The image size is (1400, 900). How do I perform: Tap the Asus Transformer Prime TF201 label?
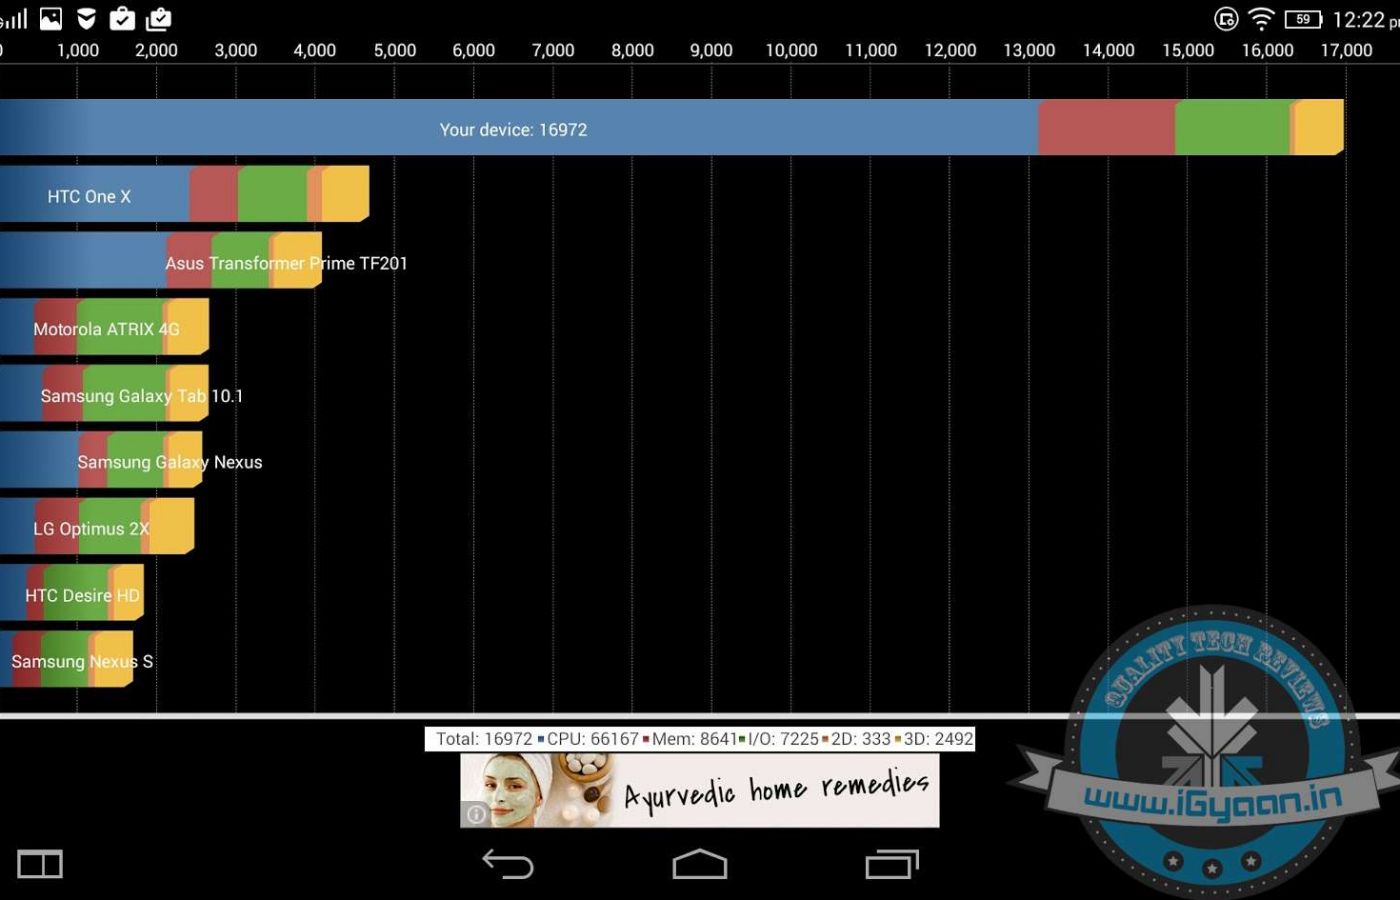286,263
